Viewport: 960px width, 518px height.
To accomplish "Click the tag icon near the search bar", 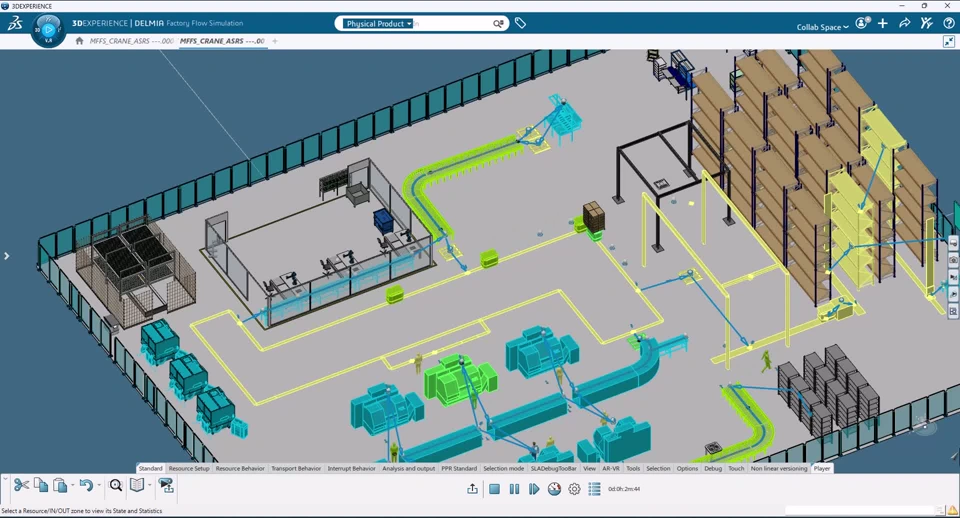I will (x=520, y=23).
